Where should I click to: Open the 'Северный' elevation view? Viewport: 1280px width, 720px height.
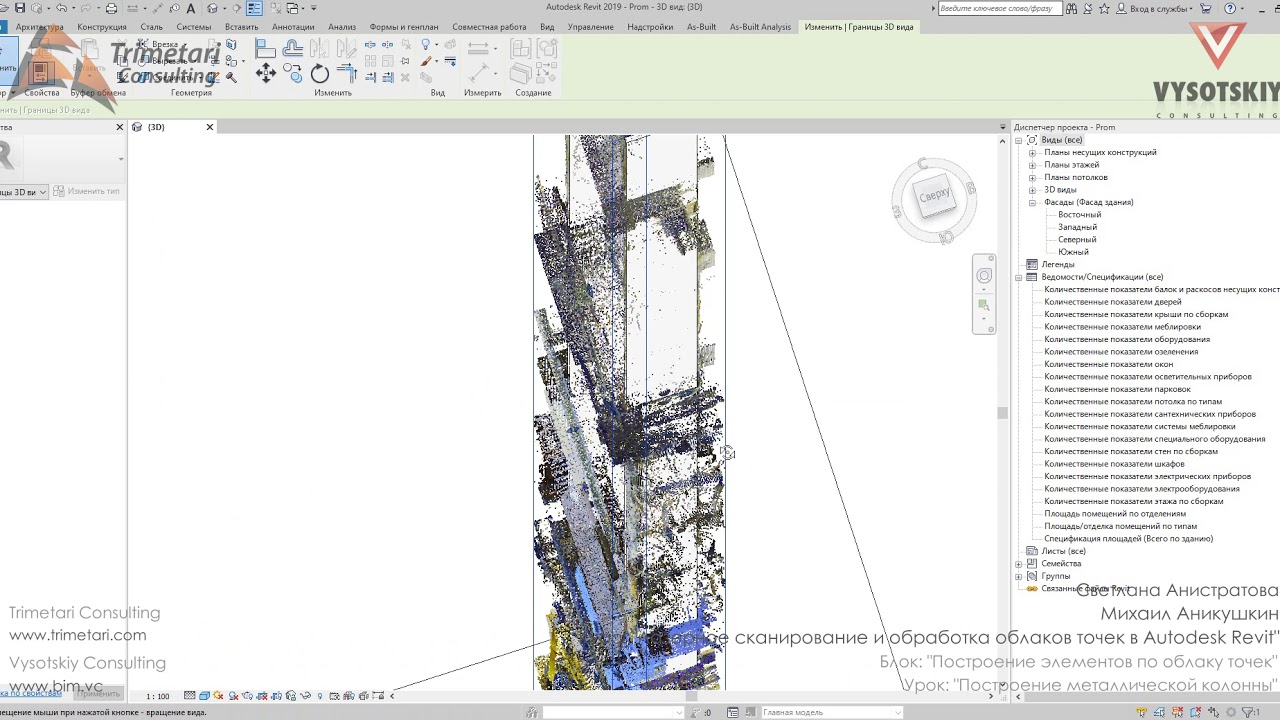[1077, 240]
